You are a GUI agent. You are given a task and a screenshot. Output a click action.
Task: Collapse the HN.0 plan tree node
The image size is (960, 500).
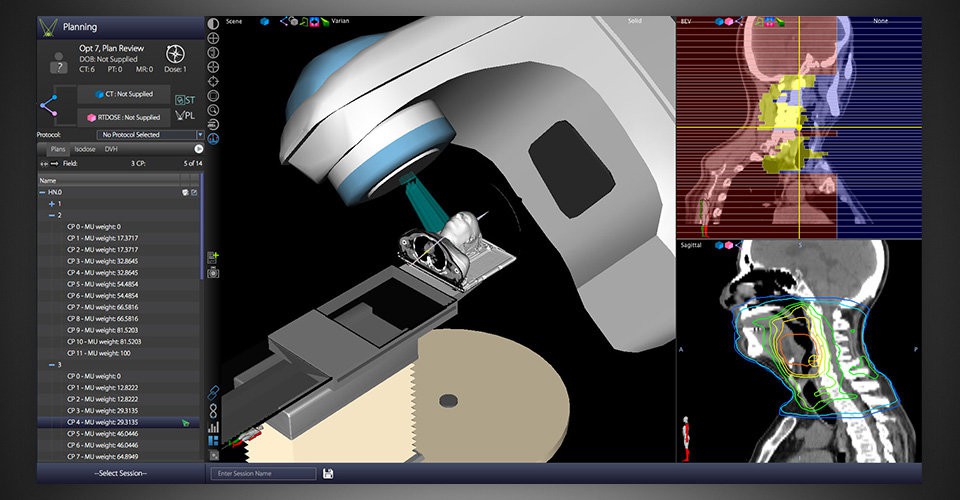click(42, 192)
